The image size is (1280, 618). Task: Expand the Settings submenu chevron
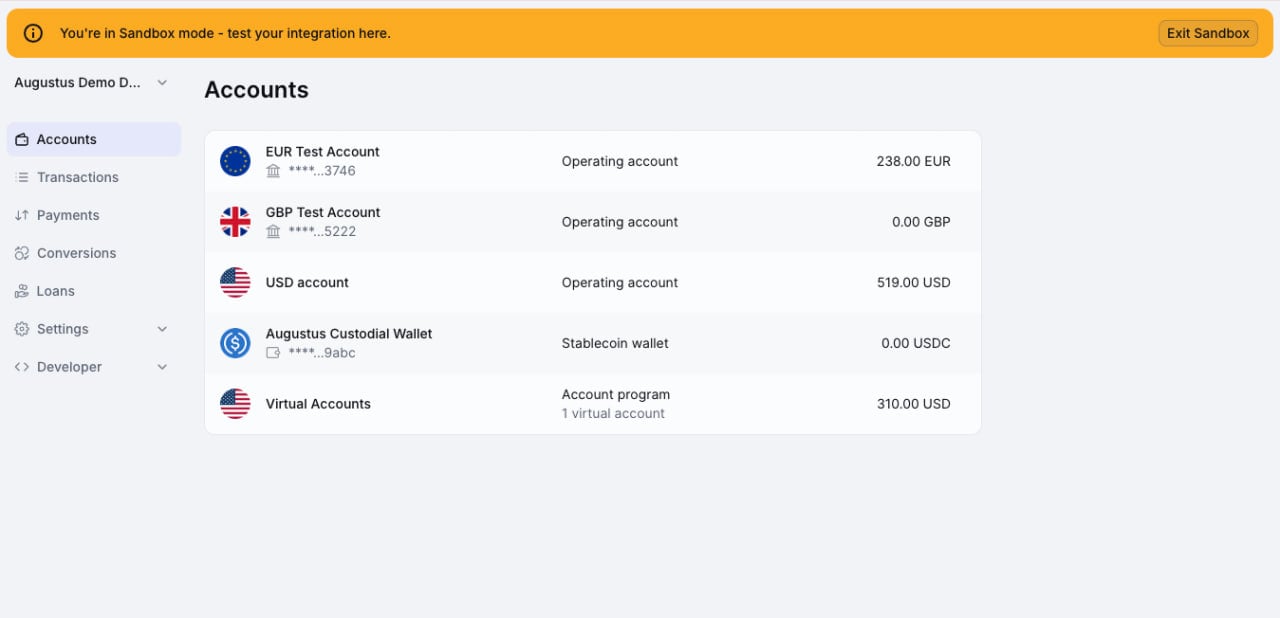point(162,329)
